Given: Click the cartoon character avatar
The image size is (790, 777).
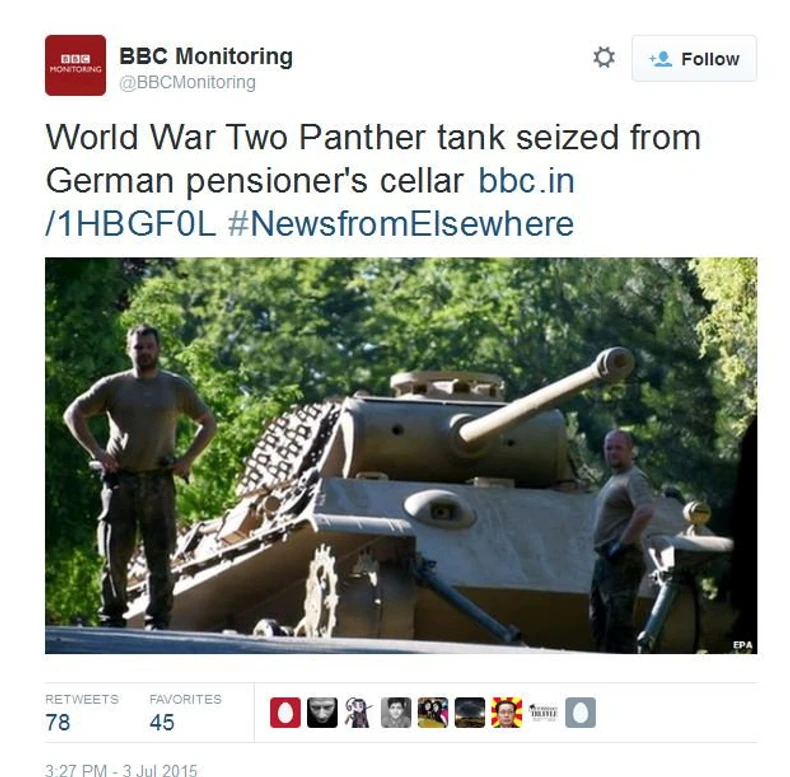Looking at the screenshot, I should (x=359, y=713).
